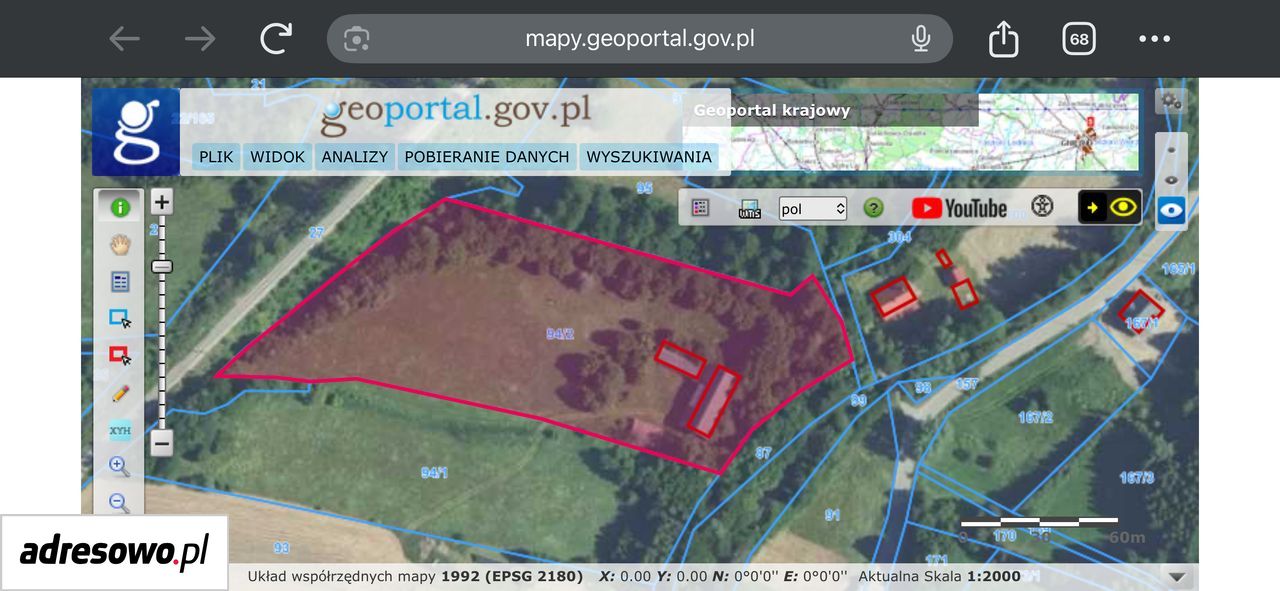The width and height of the screenshot is (1280, 591).
Task: Click the Geoportal krajowy label
Action: coord(771,110)
